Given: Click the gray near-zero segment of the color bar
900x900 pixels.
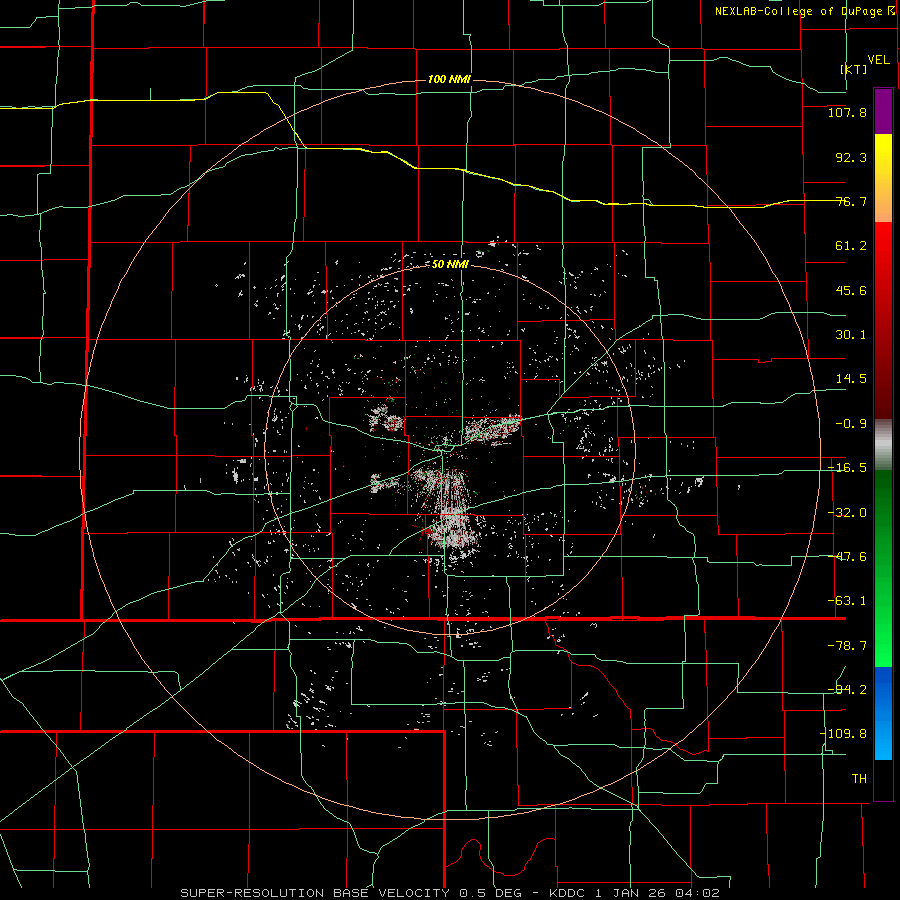Looking at the screenshot, I should tap(883, 445).
